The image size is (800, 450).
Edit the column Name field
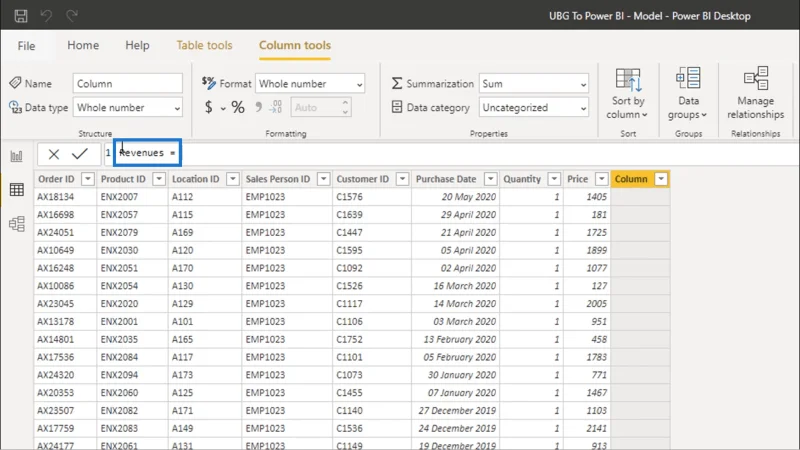point(128,84)
